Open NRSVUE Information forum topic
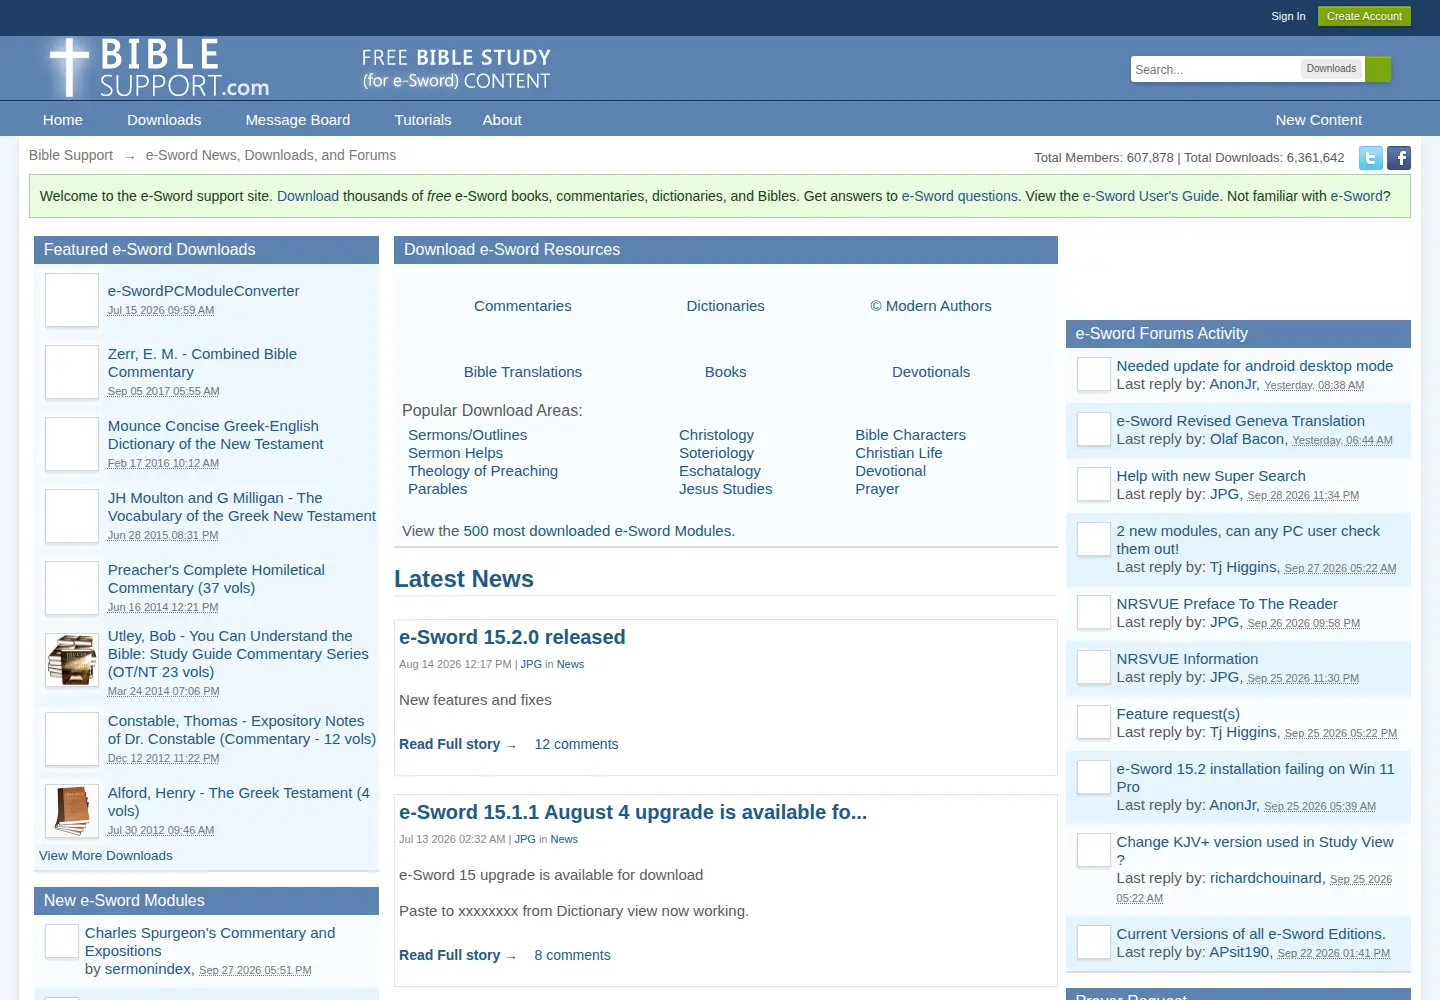Image resolution: width=1440 pixels, height=1000 pixels. point(1187,659)
